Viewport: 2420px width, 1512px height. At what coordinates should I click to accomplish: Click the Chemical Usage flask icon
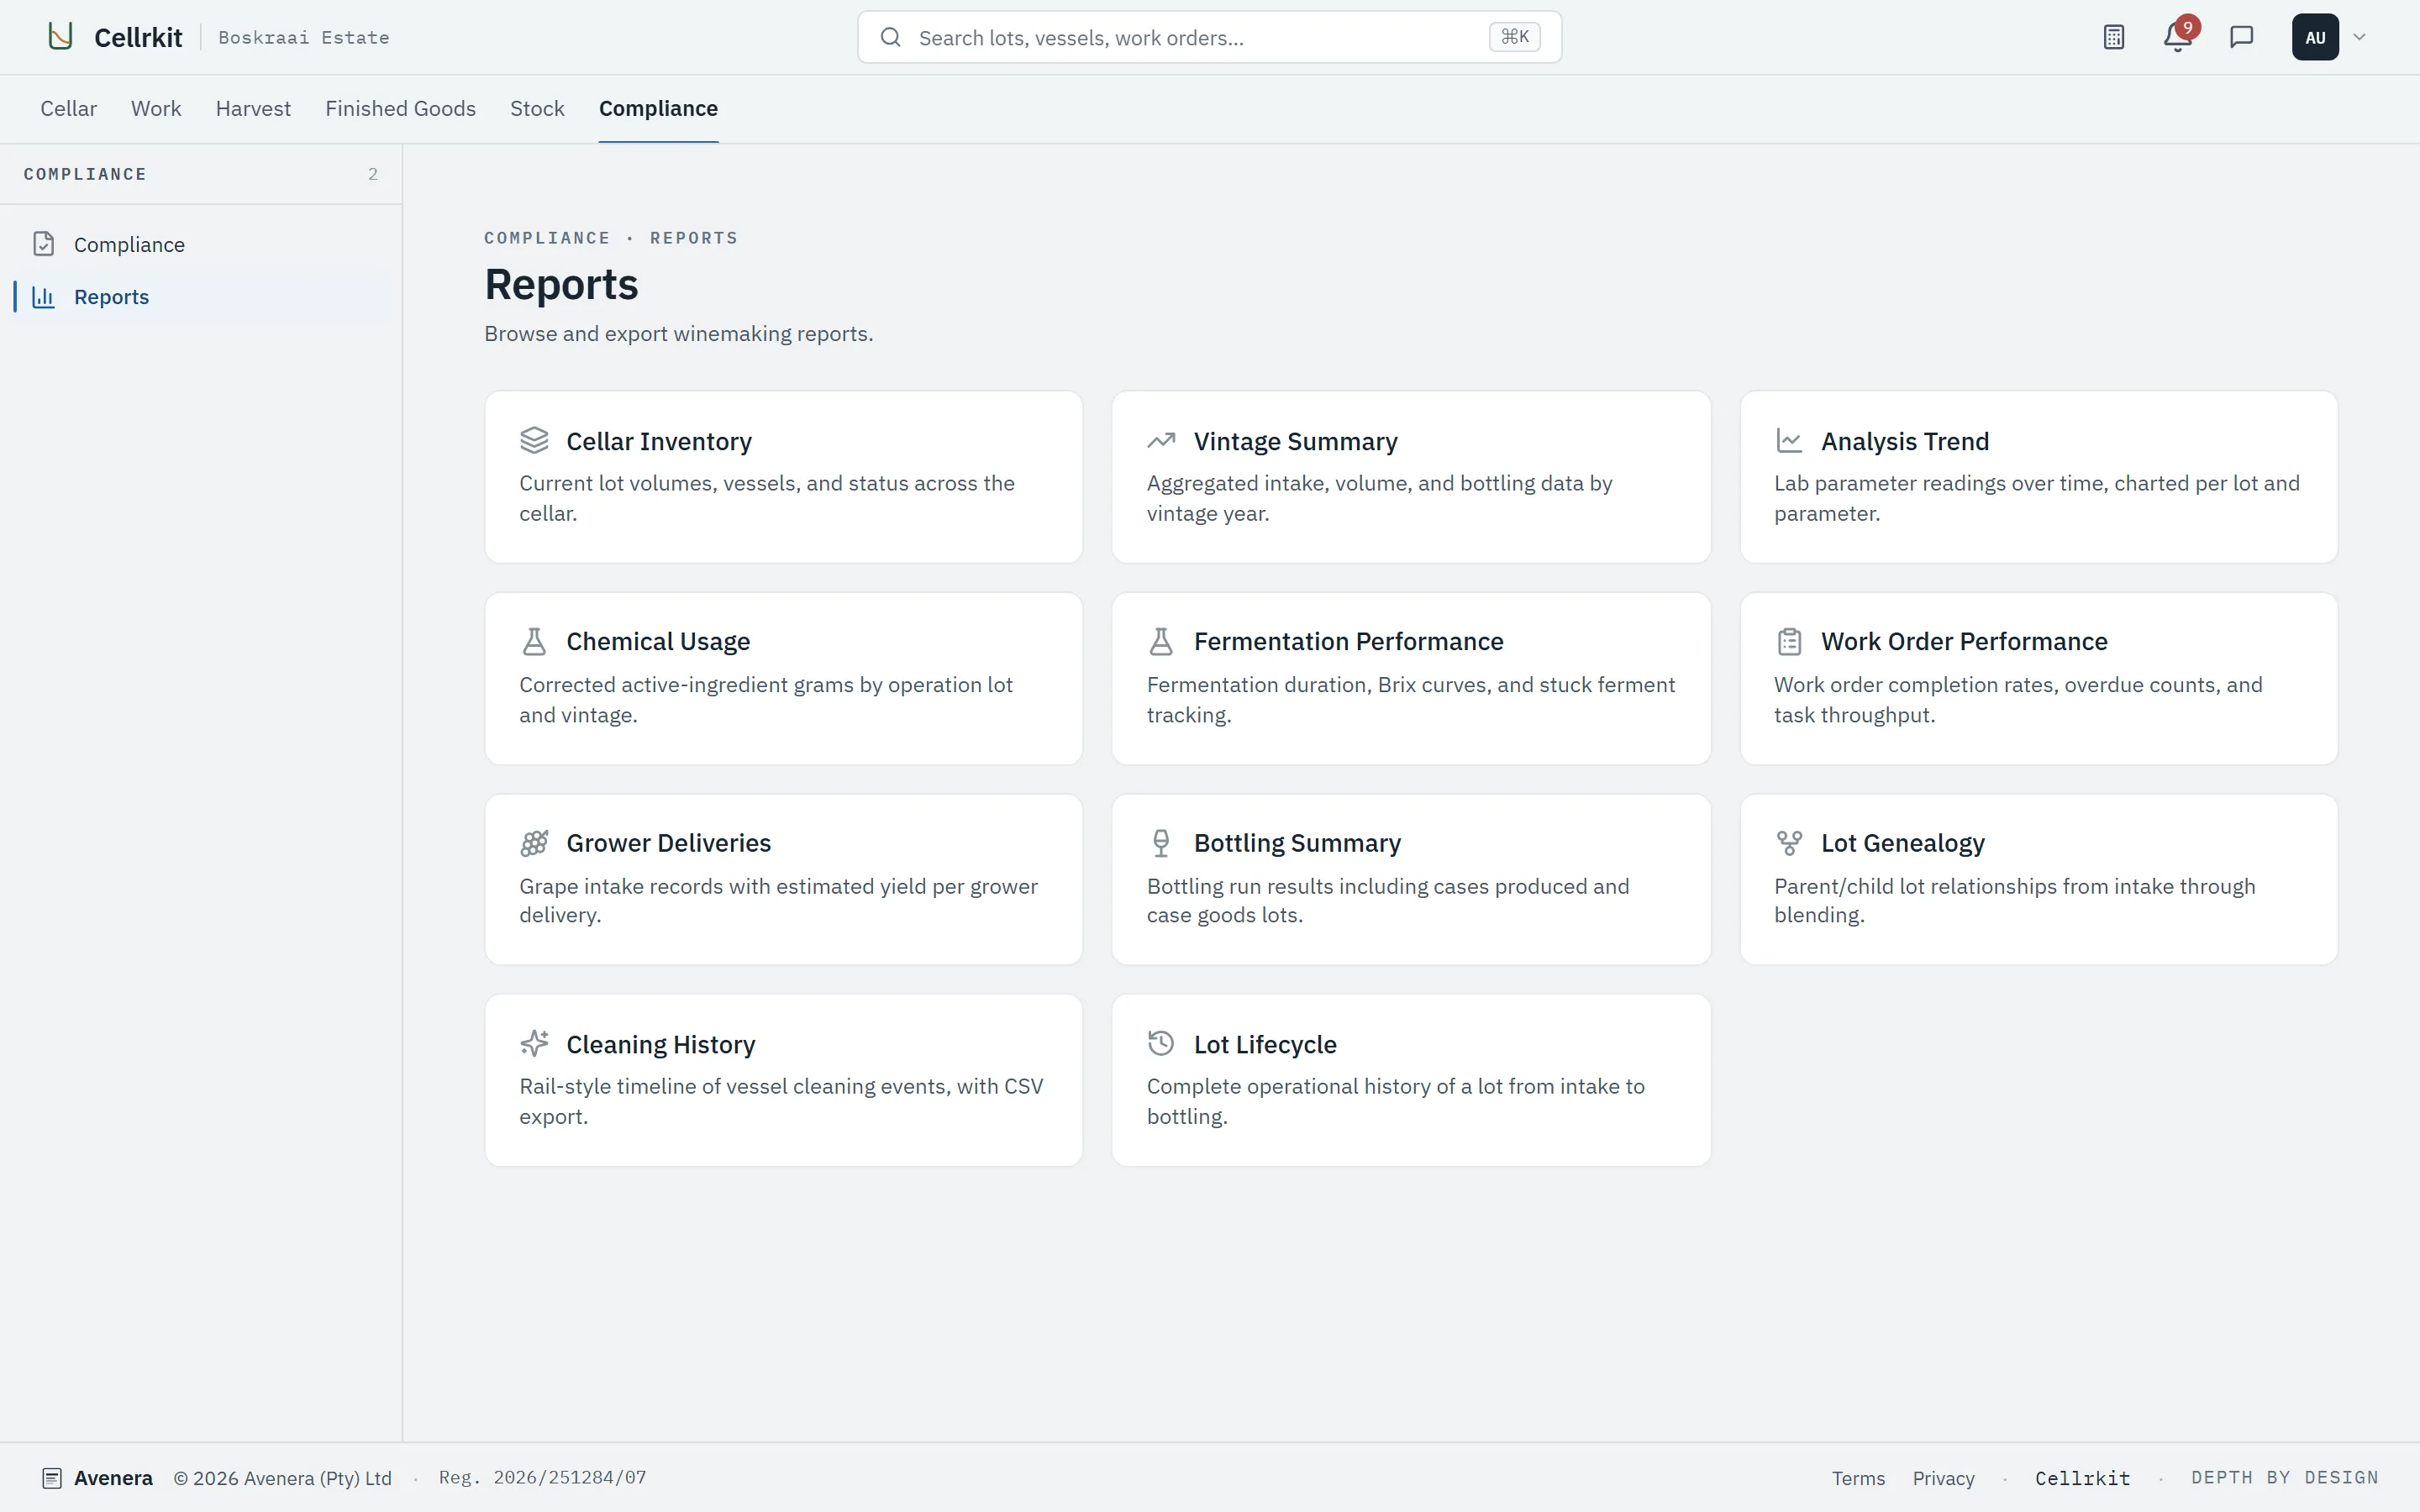pos(534,641)
